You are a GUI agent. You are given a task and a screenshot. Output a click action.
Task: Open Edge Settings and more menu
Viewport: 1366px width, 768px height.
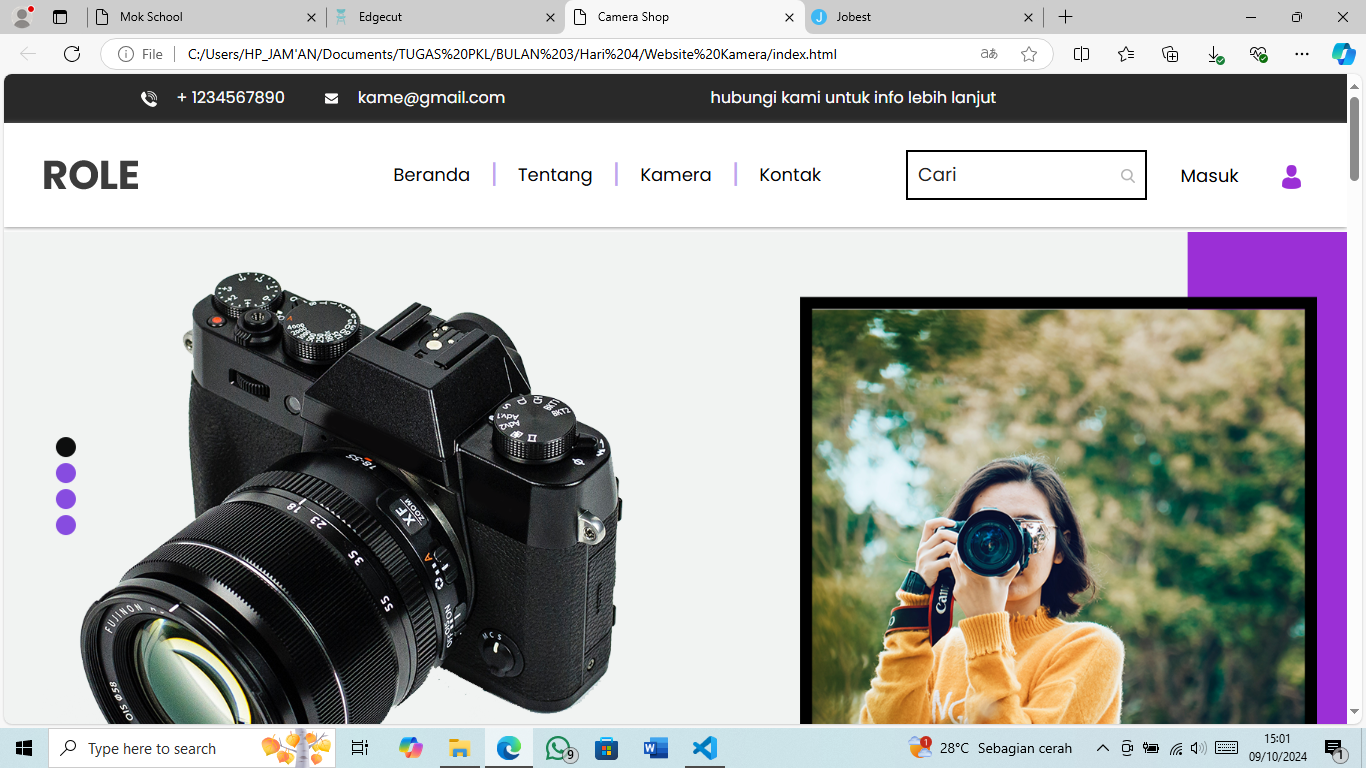[1301, 54]
